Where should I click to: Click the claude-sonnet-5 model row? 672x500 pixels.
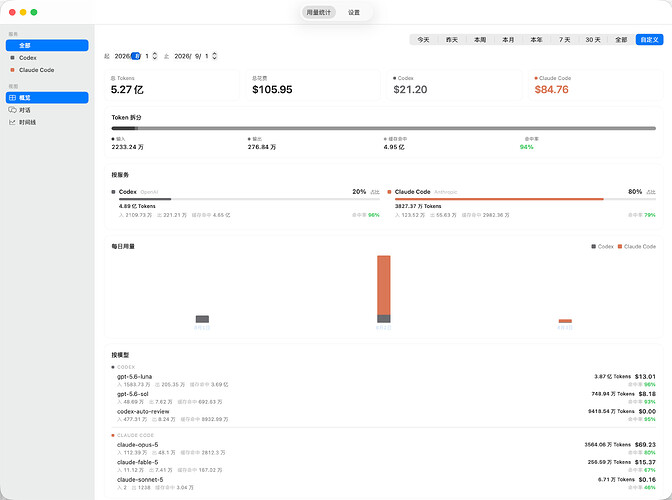click(x=384, y=483)
